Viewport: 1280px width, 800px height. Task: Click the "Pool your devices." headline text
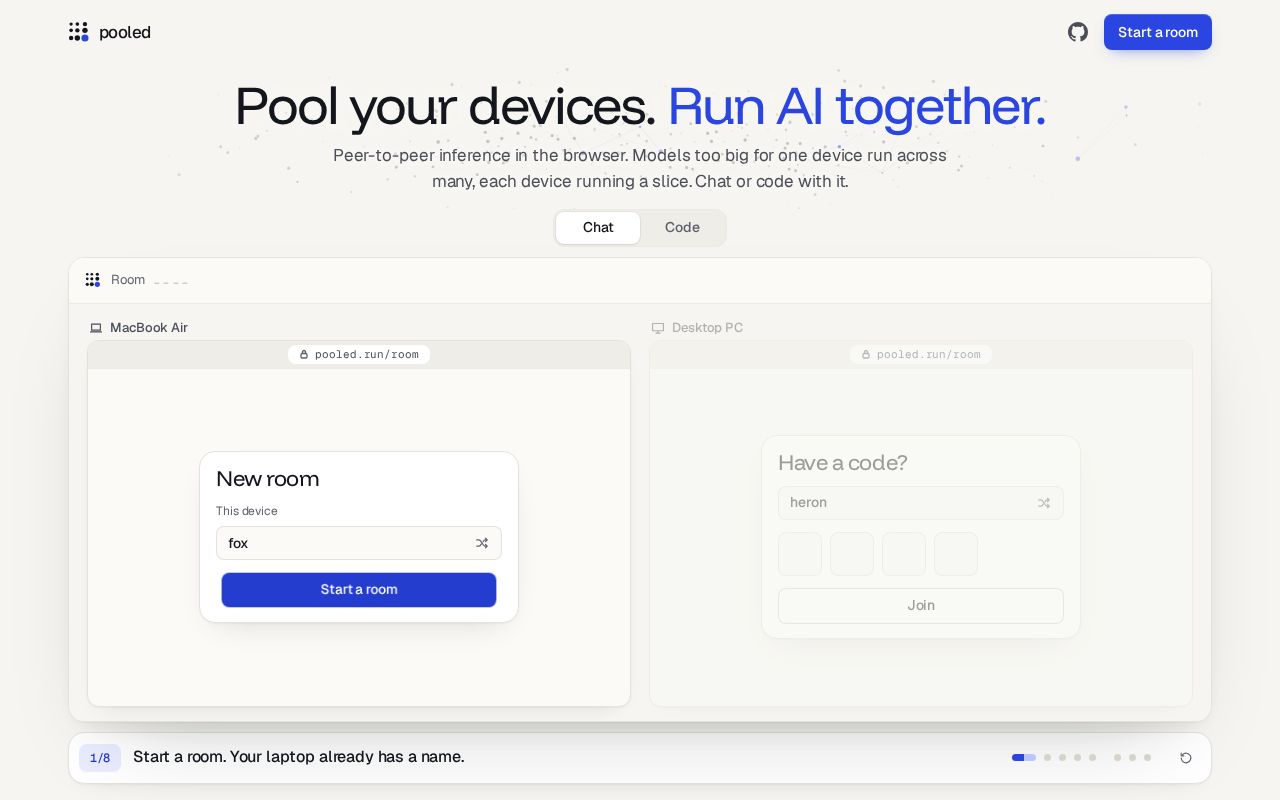tap(445, 106)
